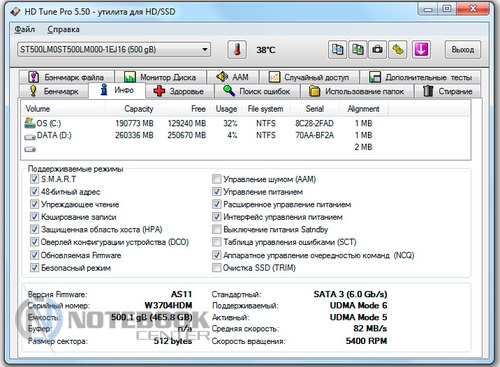Toggle Управление шумом (AAM) checkbox
Screen dimensions: 500x367
(216, 179)
